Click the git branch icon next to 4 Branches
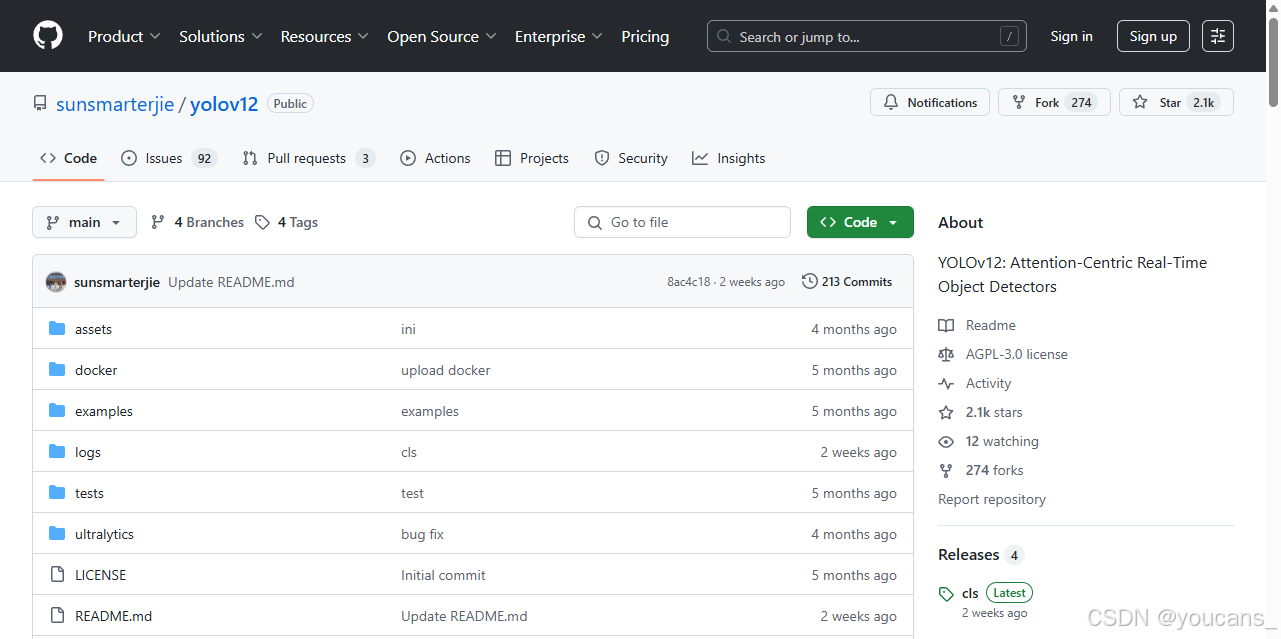The height and width of the screenshot is (639, 1281). point(158,222)
